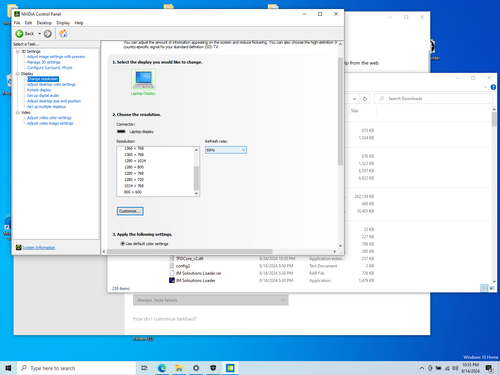Click Search Downloads field in Explorer
500x375 pixels.
[x=433, y=99]
